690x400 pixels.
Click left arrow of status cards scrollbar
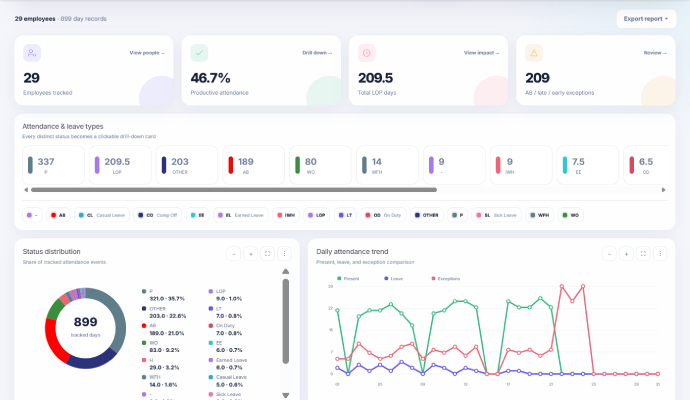[x=26, y=190]
